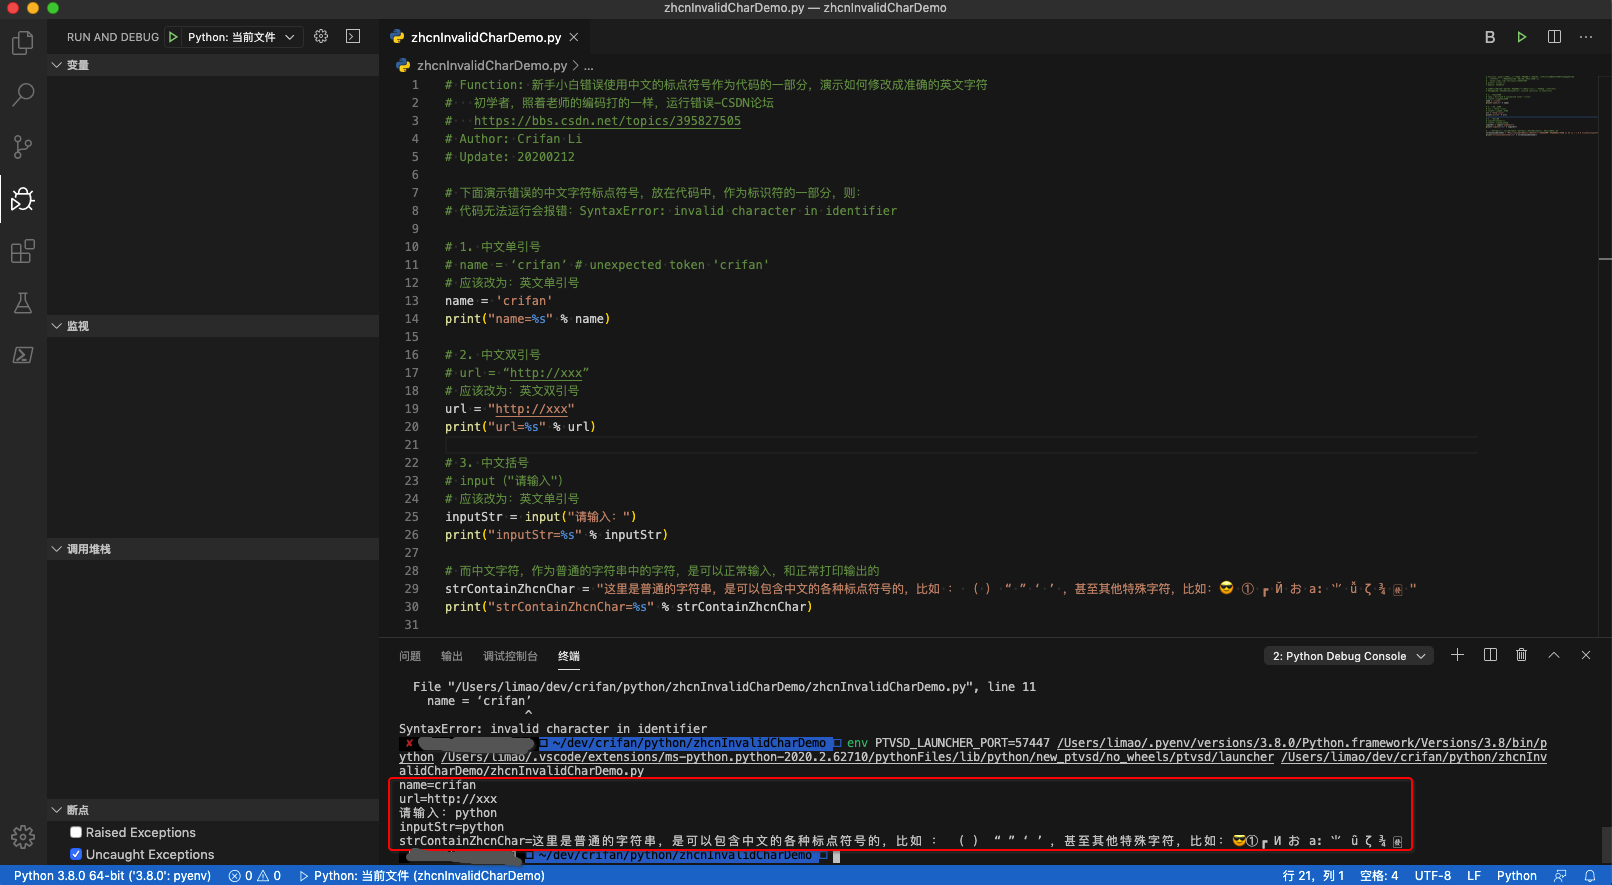Click Python: 当前文件 debug launcher in status bar
The height and width of the screenshot is (885, 1612).
coord(421,876)
